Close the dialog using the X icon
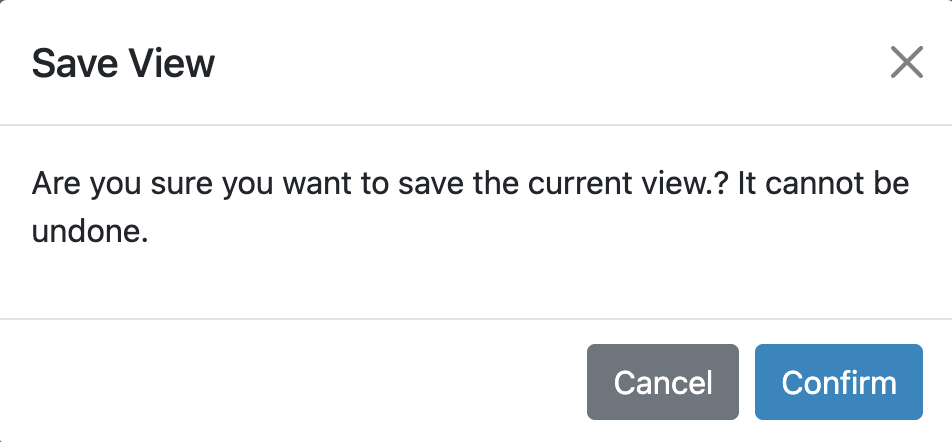This screenshot has height=442, width=952. (x=906, y=63)
